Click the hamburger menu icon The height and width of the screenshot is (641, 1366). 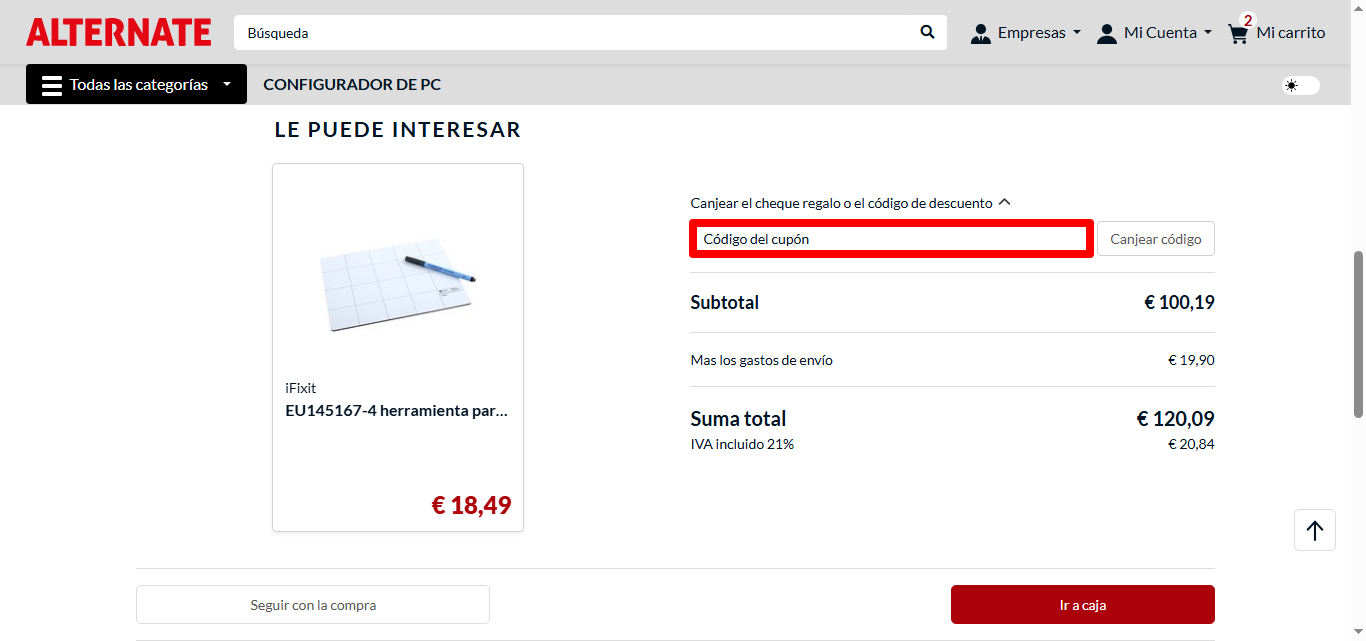pos(52,85)
